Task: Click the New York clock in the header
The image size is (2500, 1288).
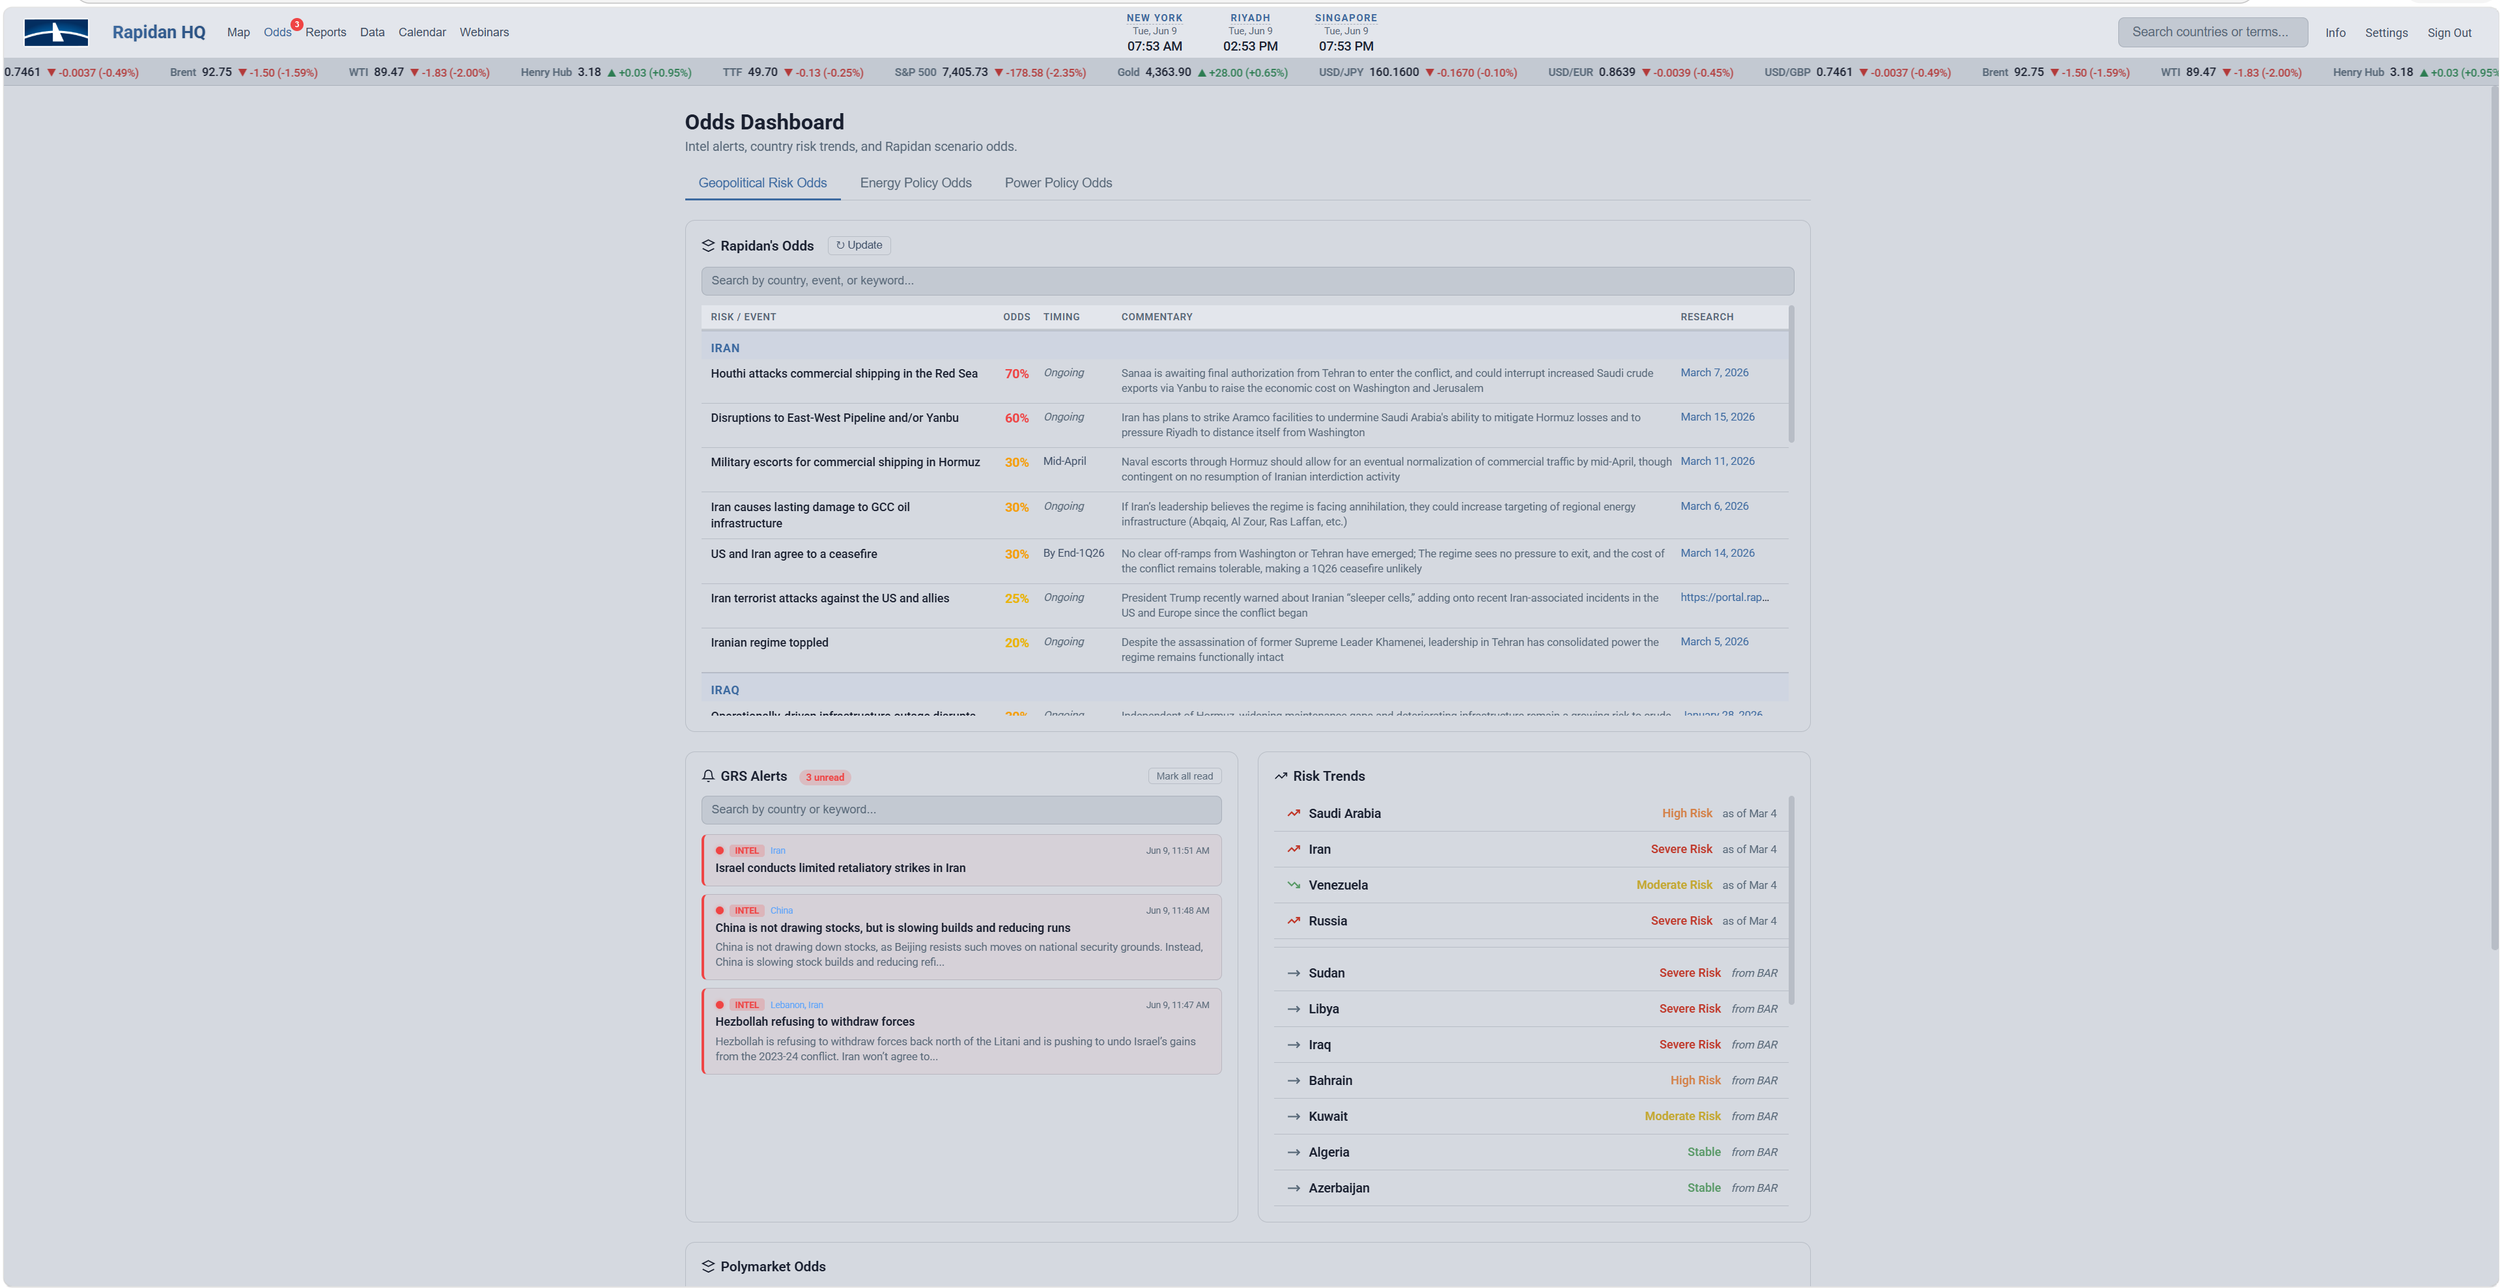Action: [1154, 33]
